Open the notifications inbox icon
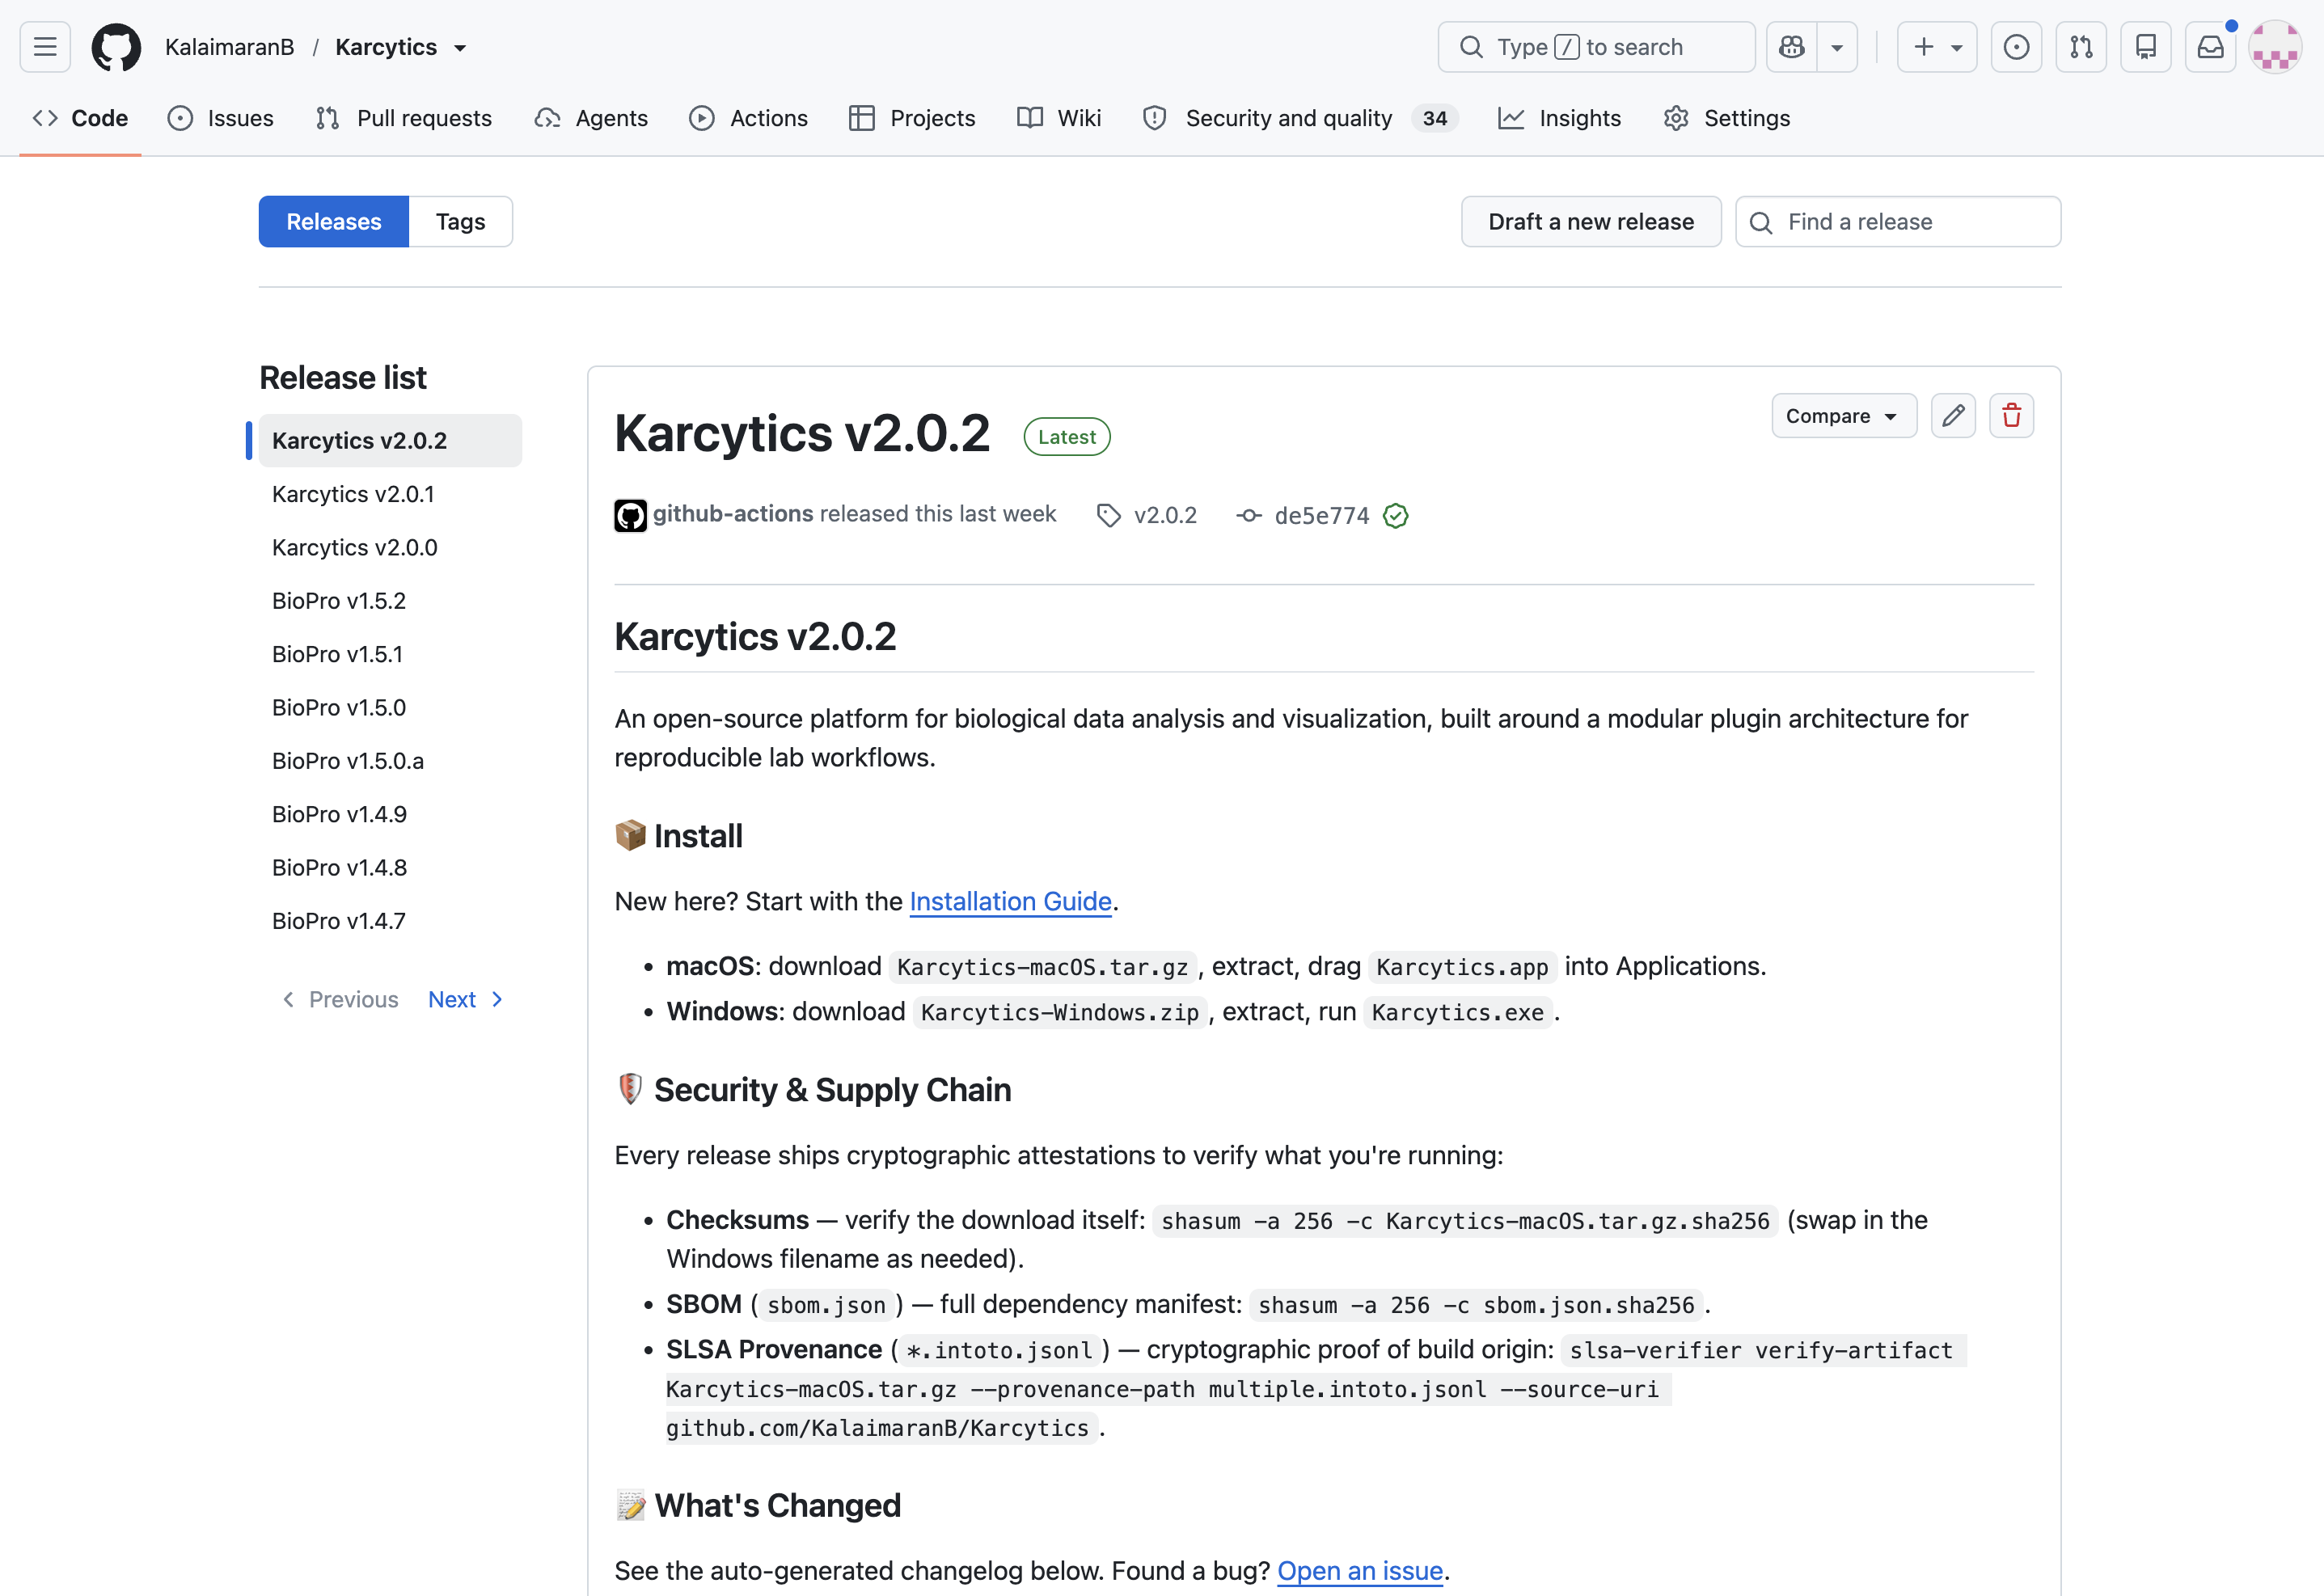The image size is (2324, 1596). (x=2210, y=47)
